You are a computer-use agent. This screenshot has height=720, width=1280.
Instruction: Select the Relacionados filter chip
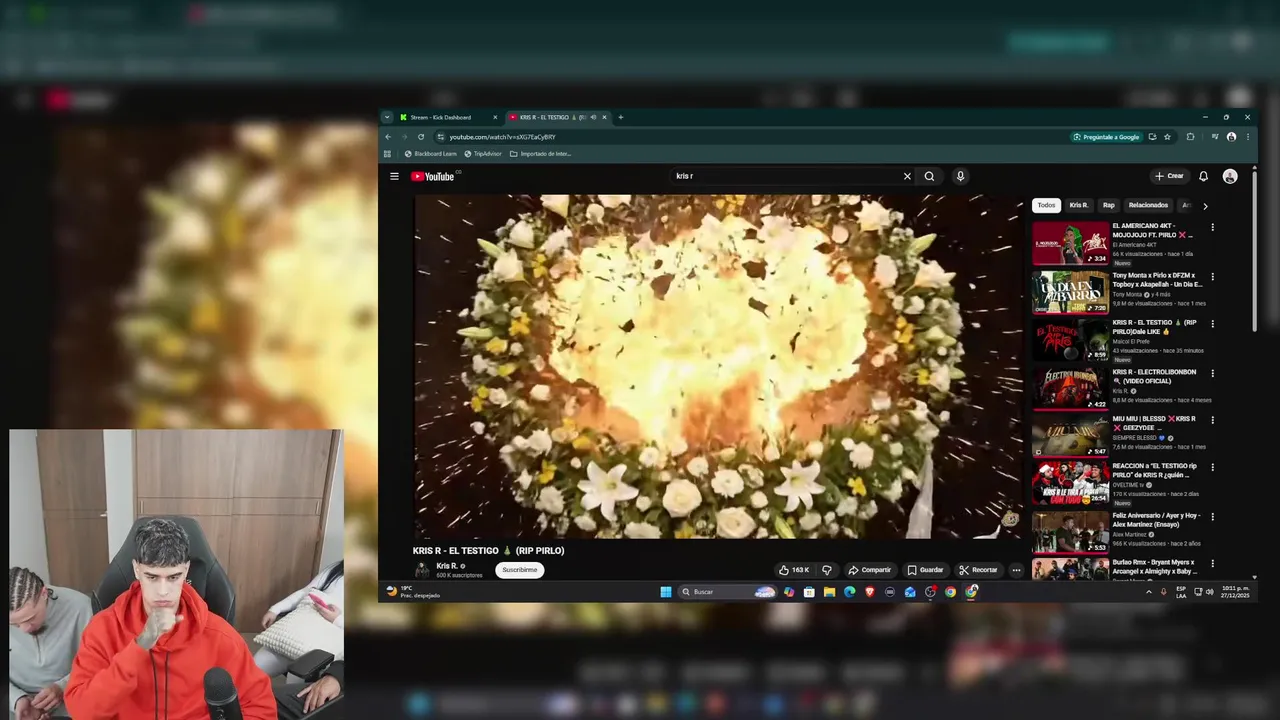(1148, 205)
